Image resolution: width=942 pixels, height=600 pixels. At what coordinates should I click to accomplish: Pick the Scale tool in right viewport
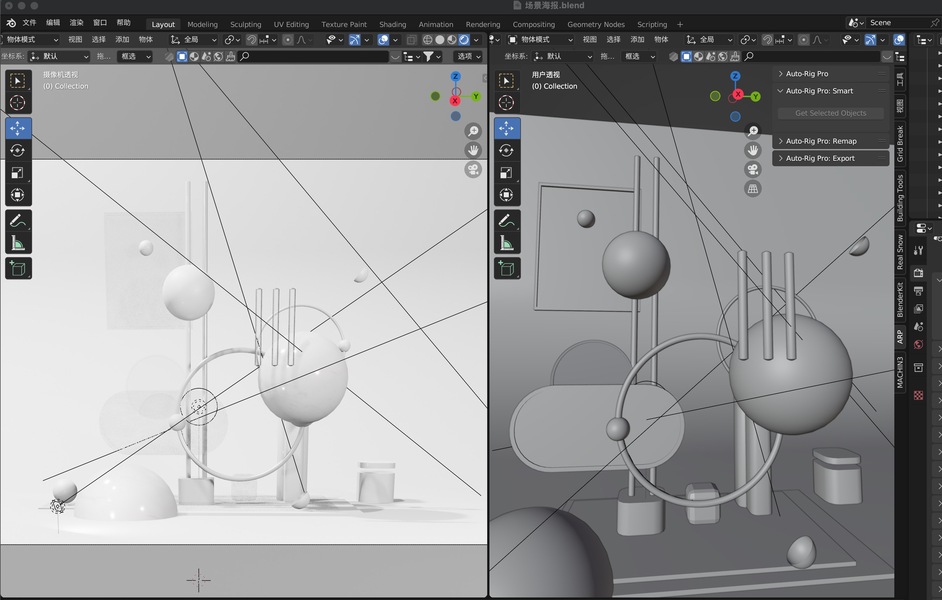tap(506, 173)
